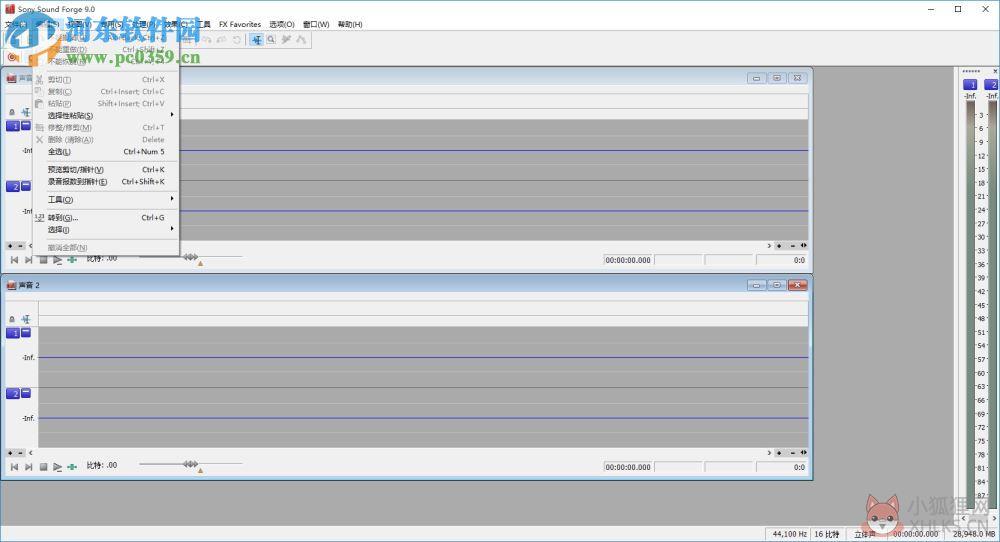The width and height of the screenshot is (1000, 542).
Task: Toggle the lock icon in the 声音 2 window
Action: point(11,319)
